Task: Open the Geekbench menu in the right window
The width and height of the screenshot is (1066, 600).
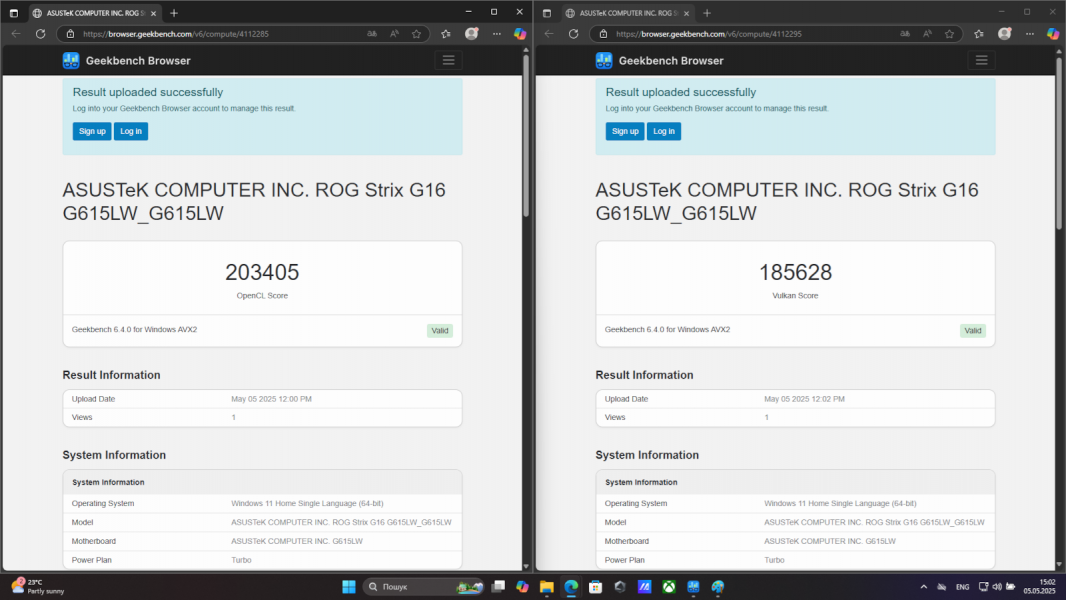Action: coord(981,60)
